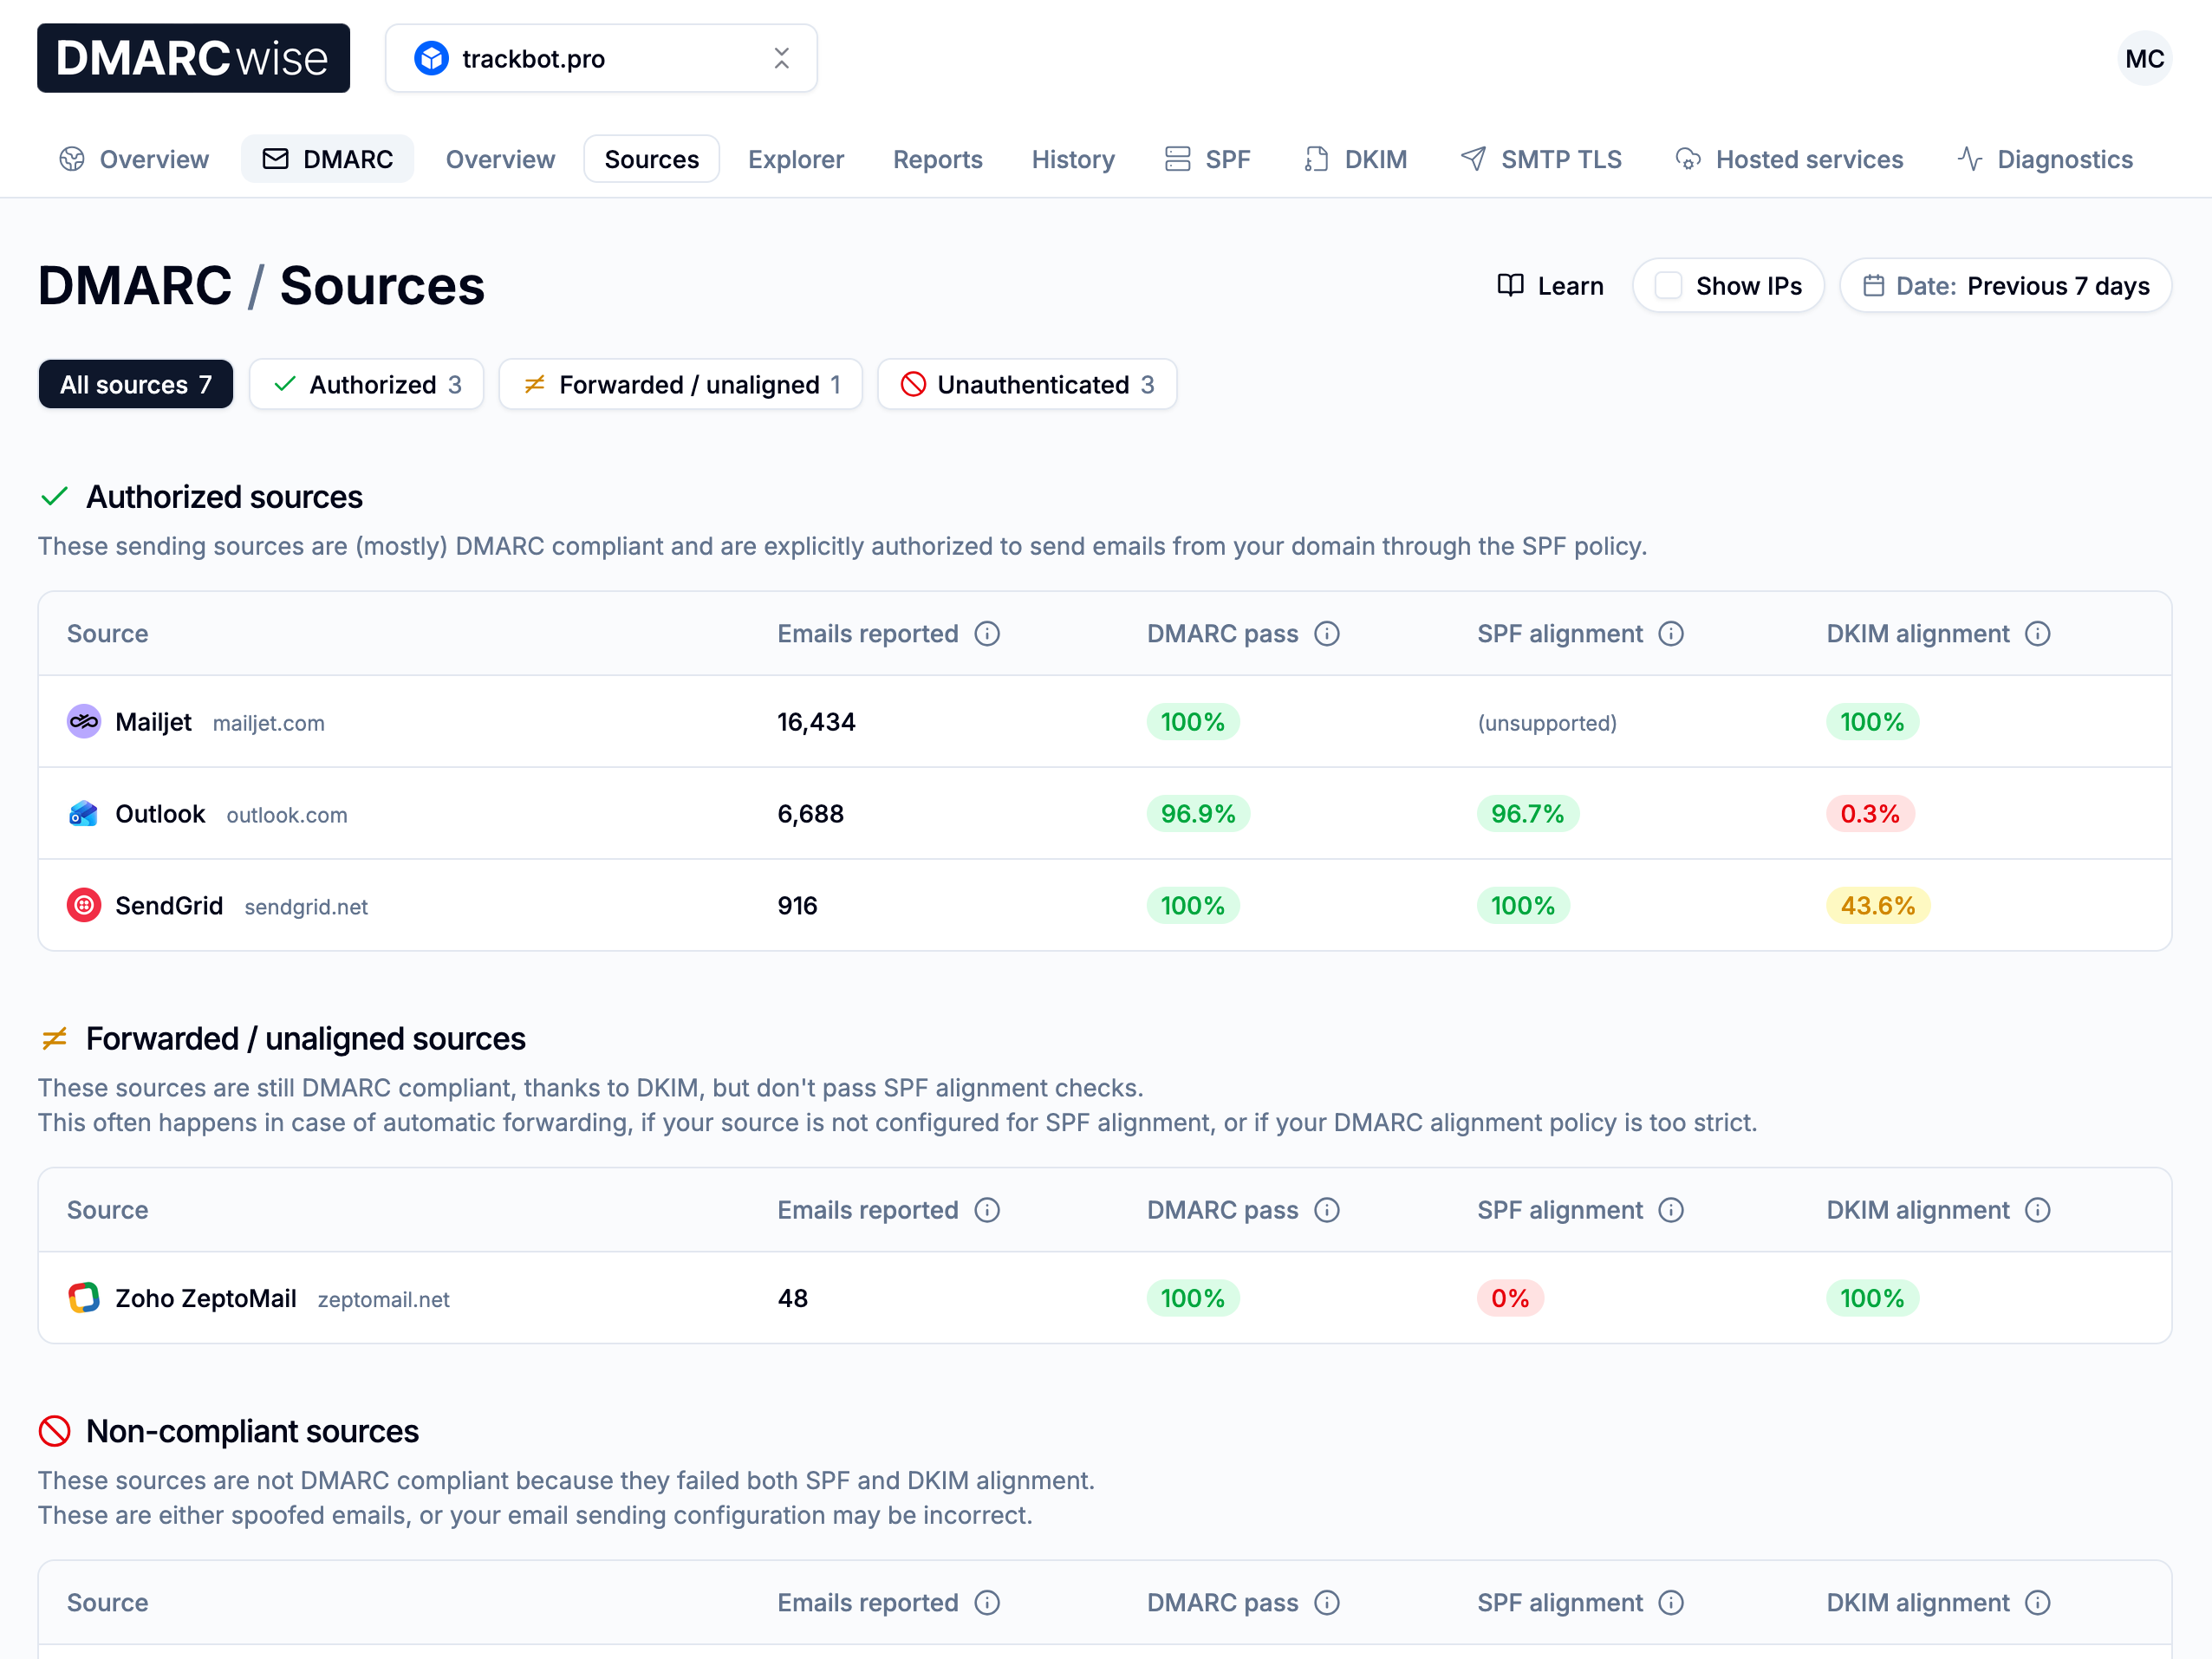Click the Mailjet source icon

pyautogui.click(x=84, y=722)
